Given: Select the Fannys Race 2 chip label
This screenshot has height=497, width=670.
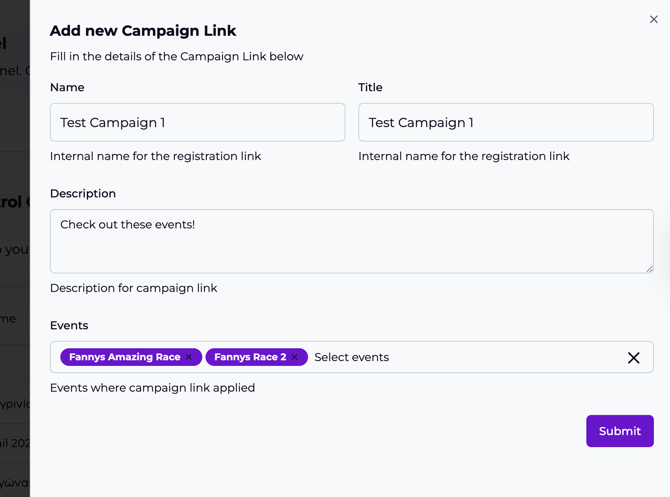Looking at the screenshot, I should coord(249,357).
